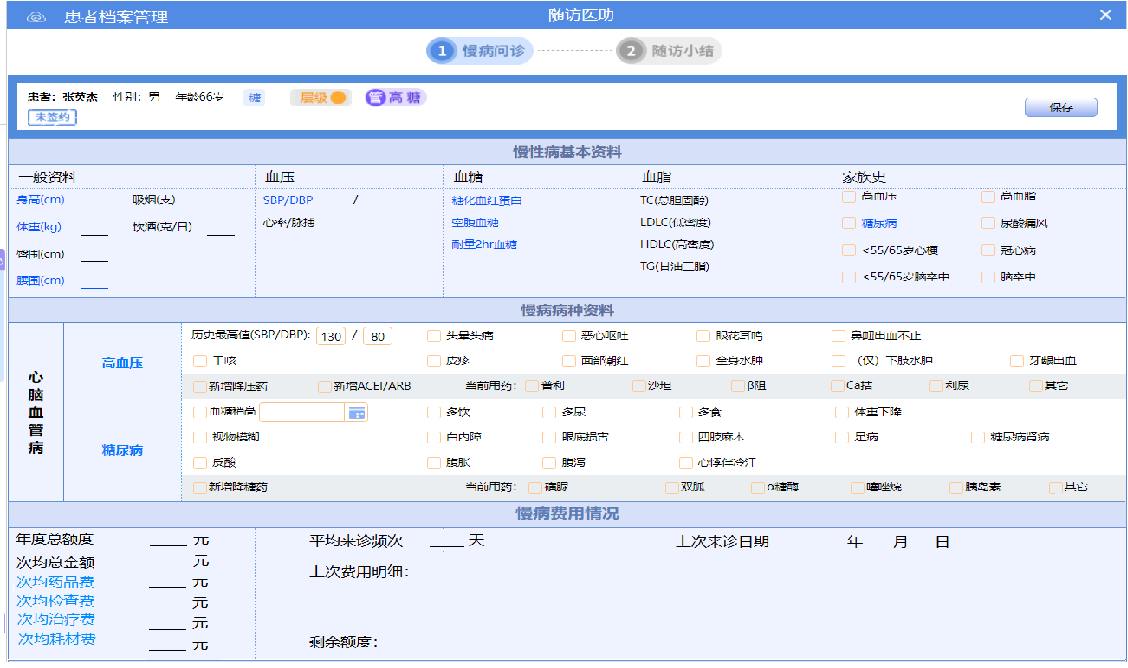Check the <55/65岁脑卒中 checkbox

(849, 277)
